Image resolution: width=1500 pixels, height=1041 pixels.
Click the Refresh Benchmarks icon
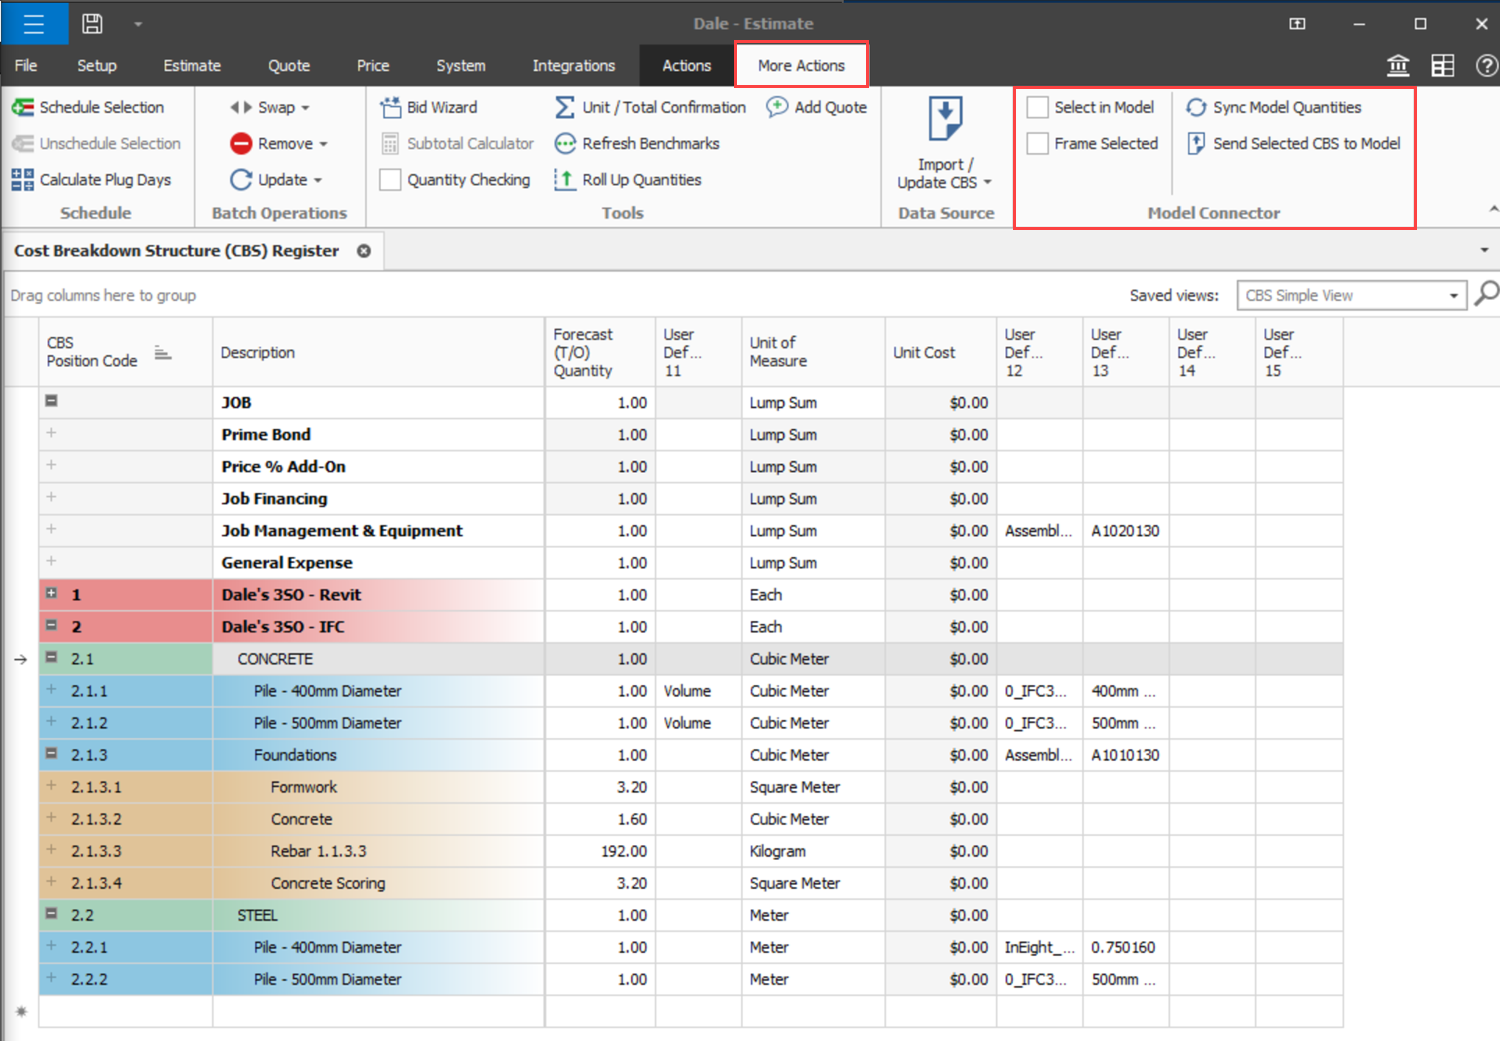point(565,144)
